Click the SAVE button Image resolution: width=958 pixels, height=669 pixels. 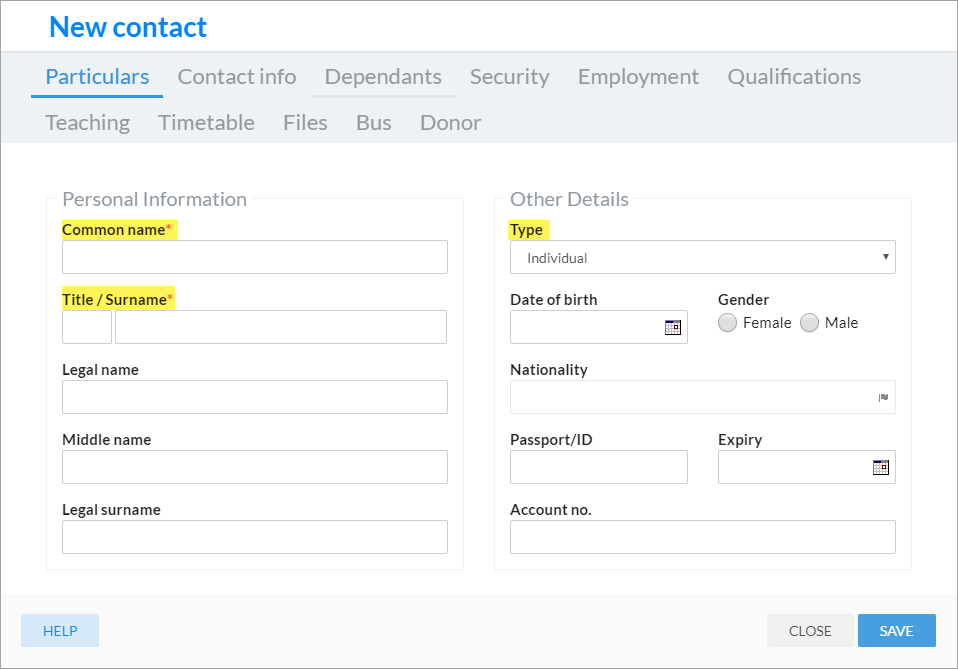[896, 631]
